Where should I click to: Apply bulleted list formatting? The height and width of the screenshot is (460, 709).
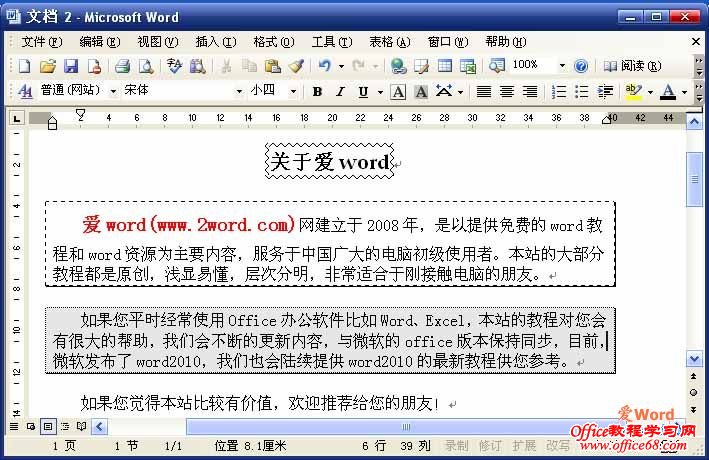(x=581, y=92)
